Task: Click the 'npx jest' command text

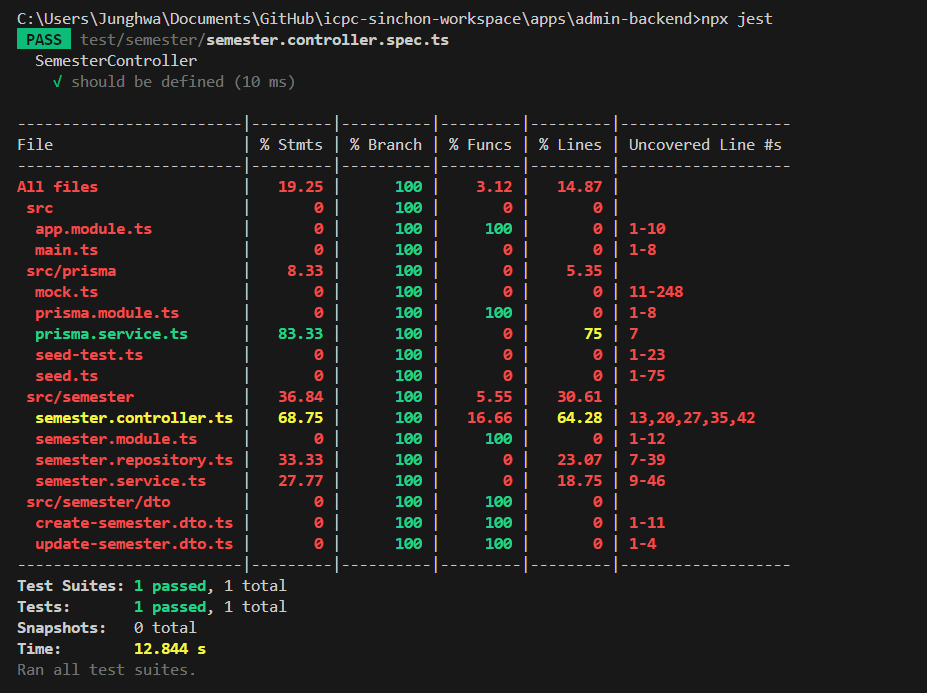Action: (737, 19)
